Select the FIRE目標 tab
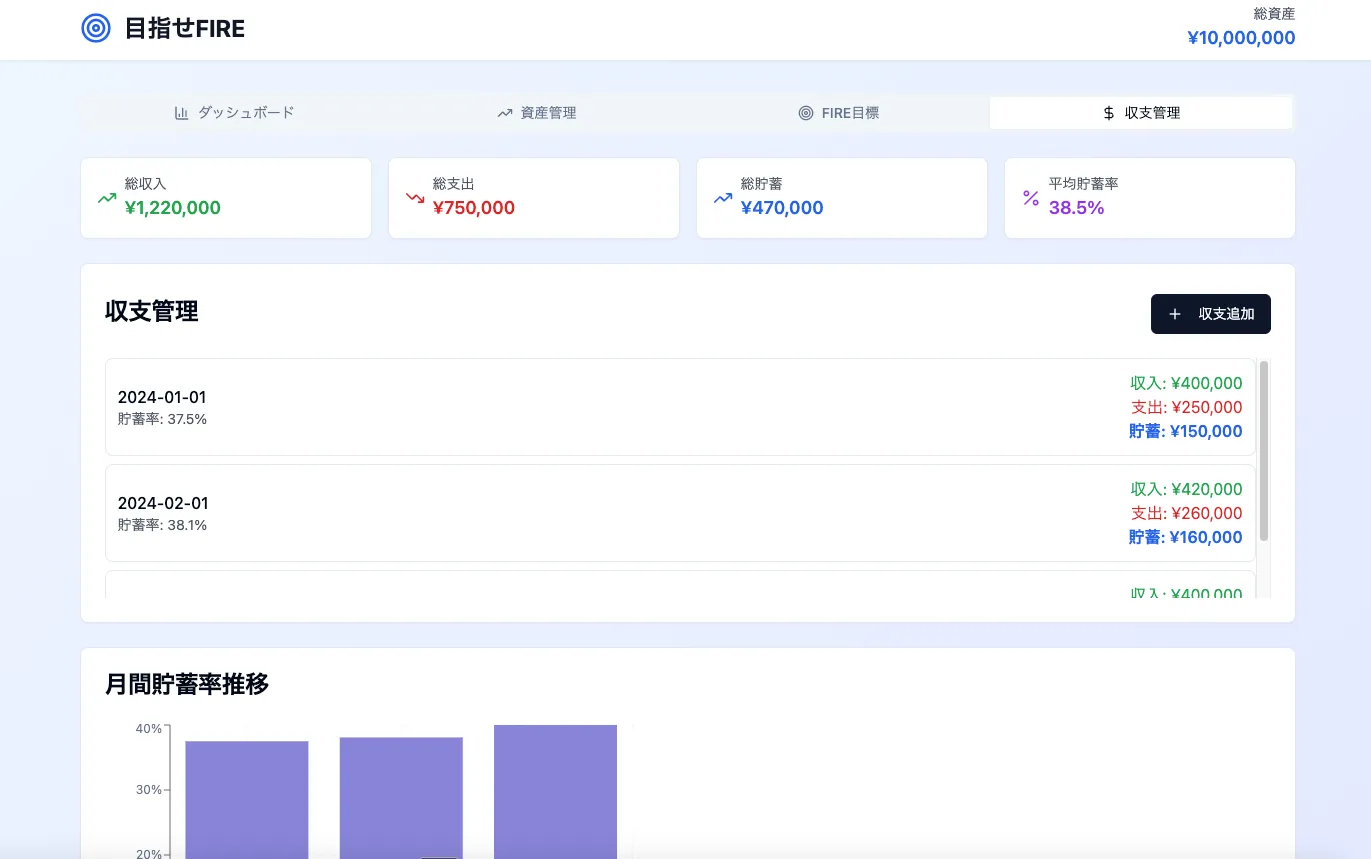The height and width of the screenshot is (859, 1371). (x=839, y=113)
